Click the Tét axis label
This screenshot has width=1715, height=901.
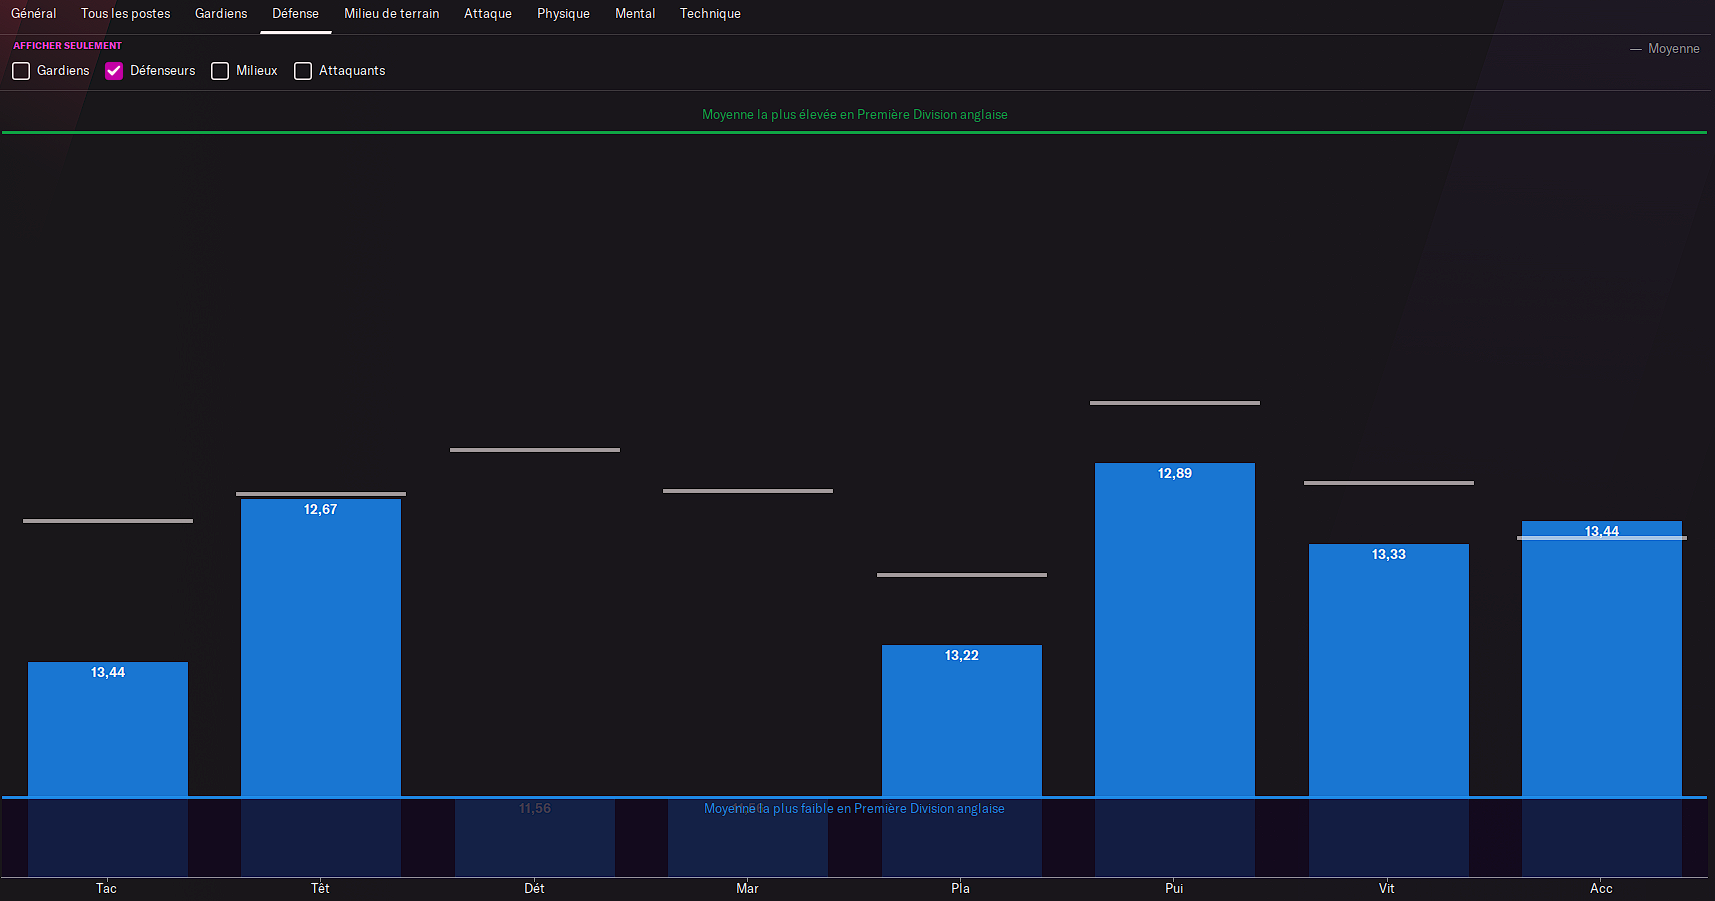tap(320, 889)
